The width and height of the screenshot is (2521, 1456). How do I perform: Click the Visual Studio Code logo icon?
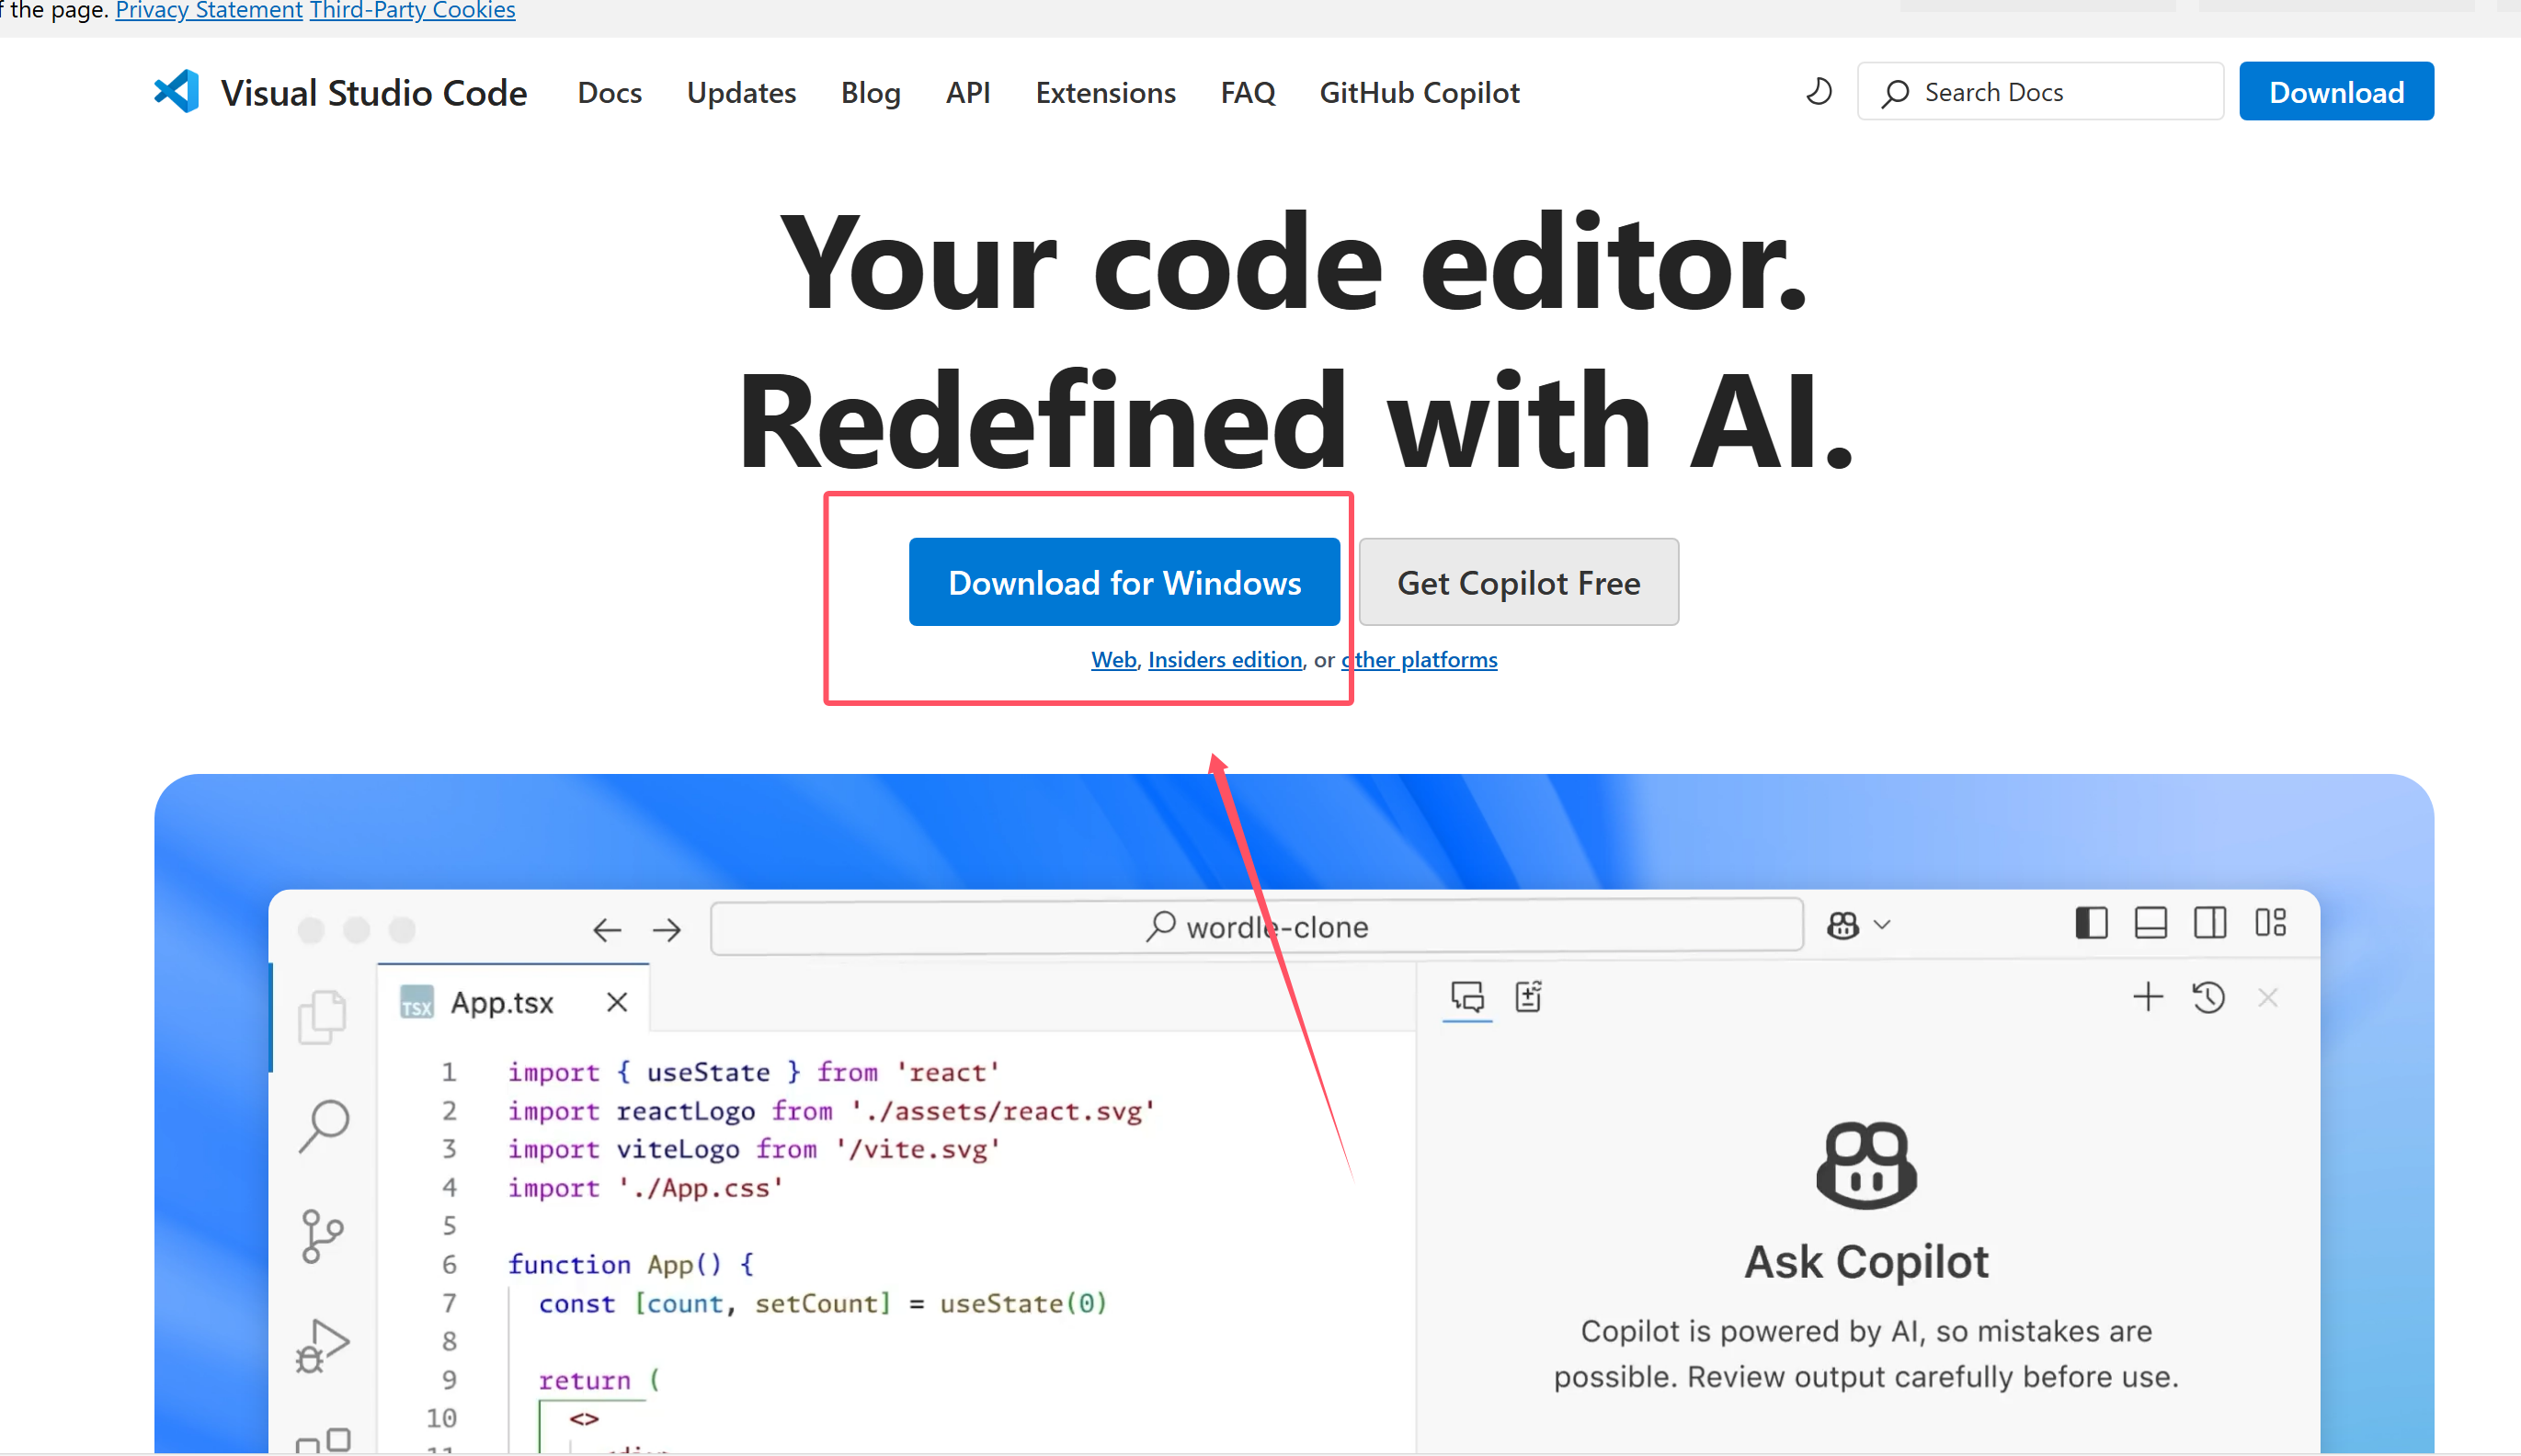pos(177,92)
